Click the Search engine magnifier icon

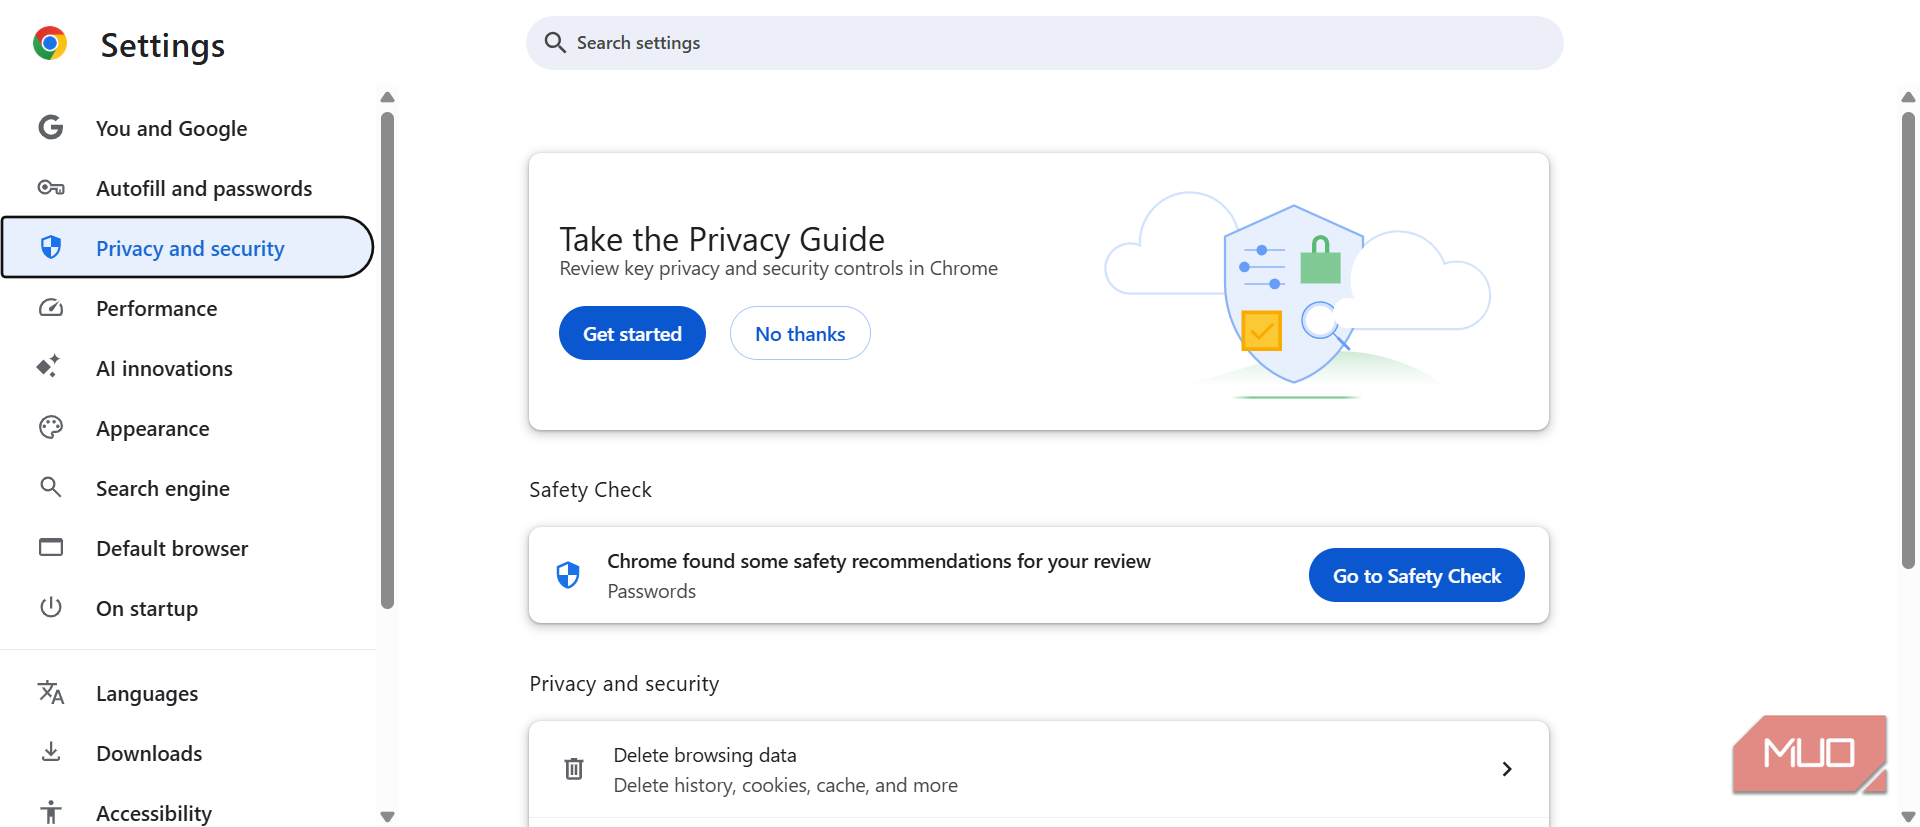tap(51, 487)
